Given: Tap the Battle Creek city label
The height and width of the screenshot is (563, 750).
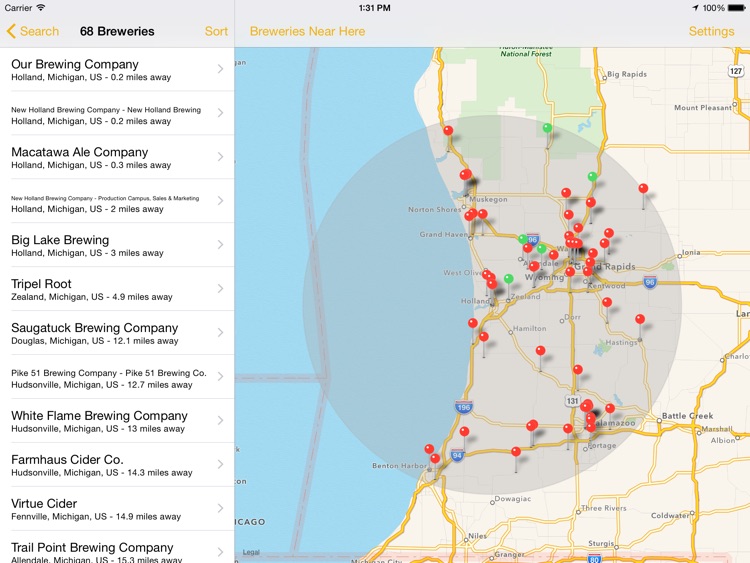Looking at the screenshot, I should click(687, 416).
